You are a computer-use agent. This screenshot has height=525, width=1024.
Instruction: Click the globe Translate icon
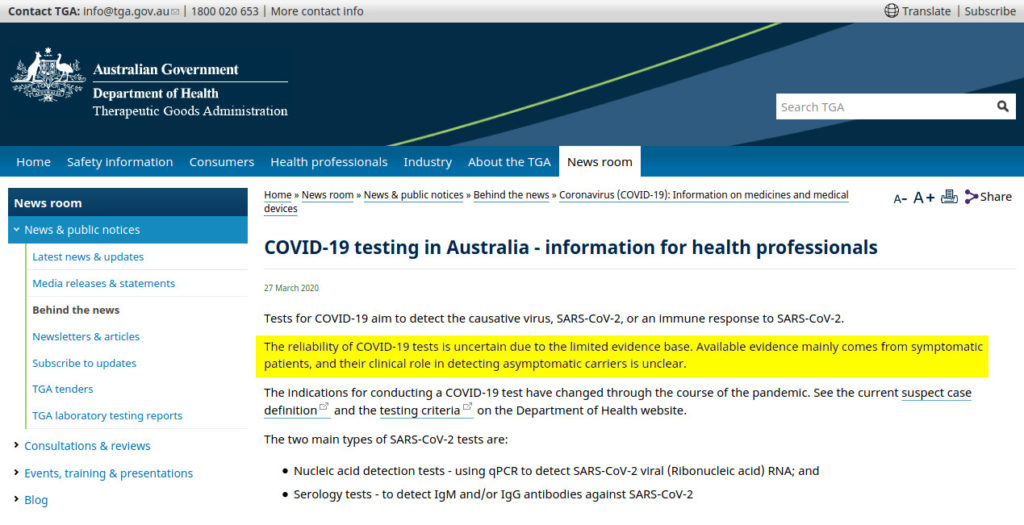pos(892,11)
